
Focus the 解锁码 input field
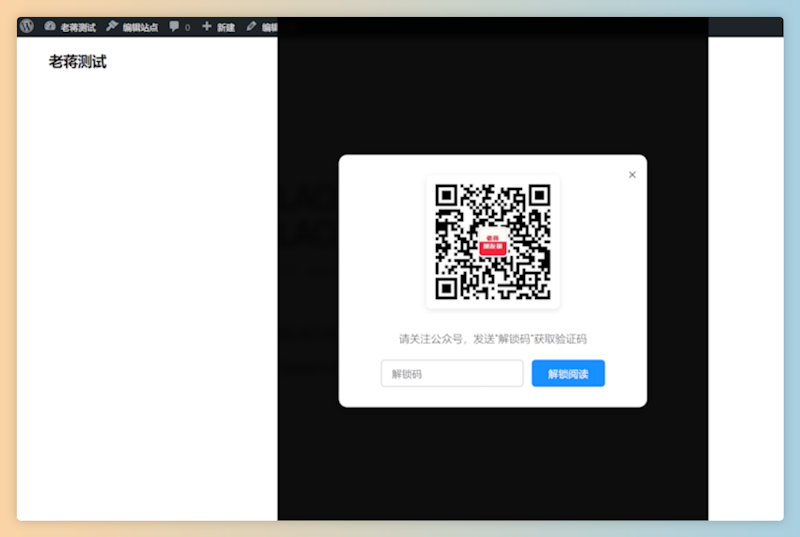[452, 373]
